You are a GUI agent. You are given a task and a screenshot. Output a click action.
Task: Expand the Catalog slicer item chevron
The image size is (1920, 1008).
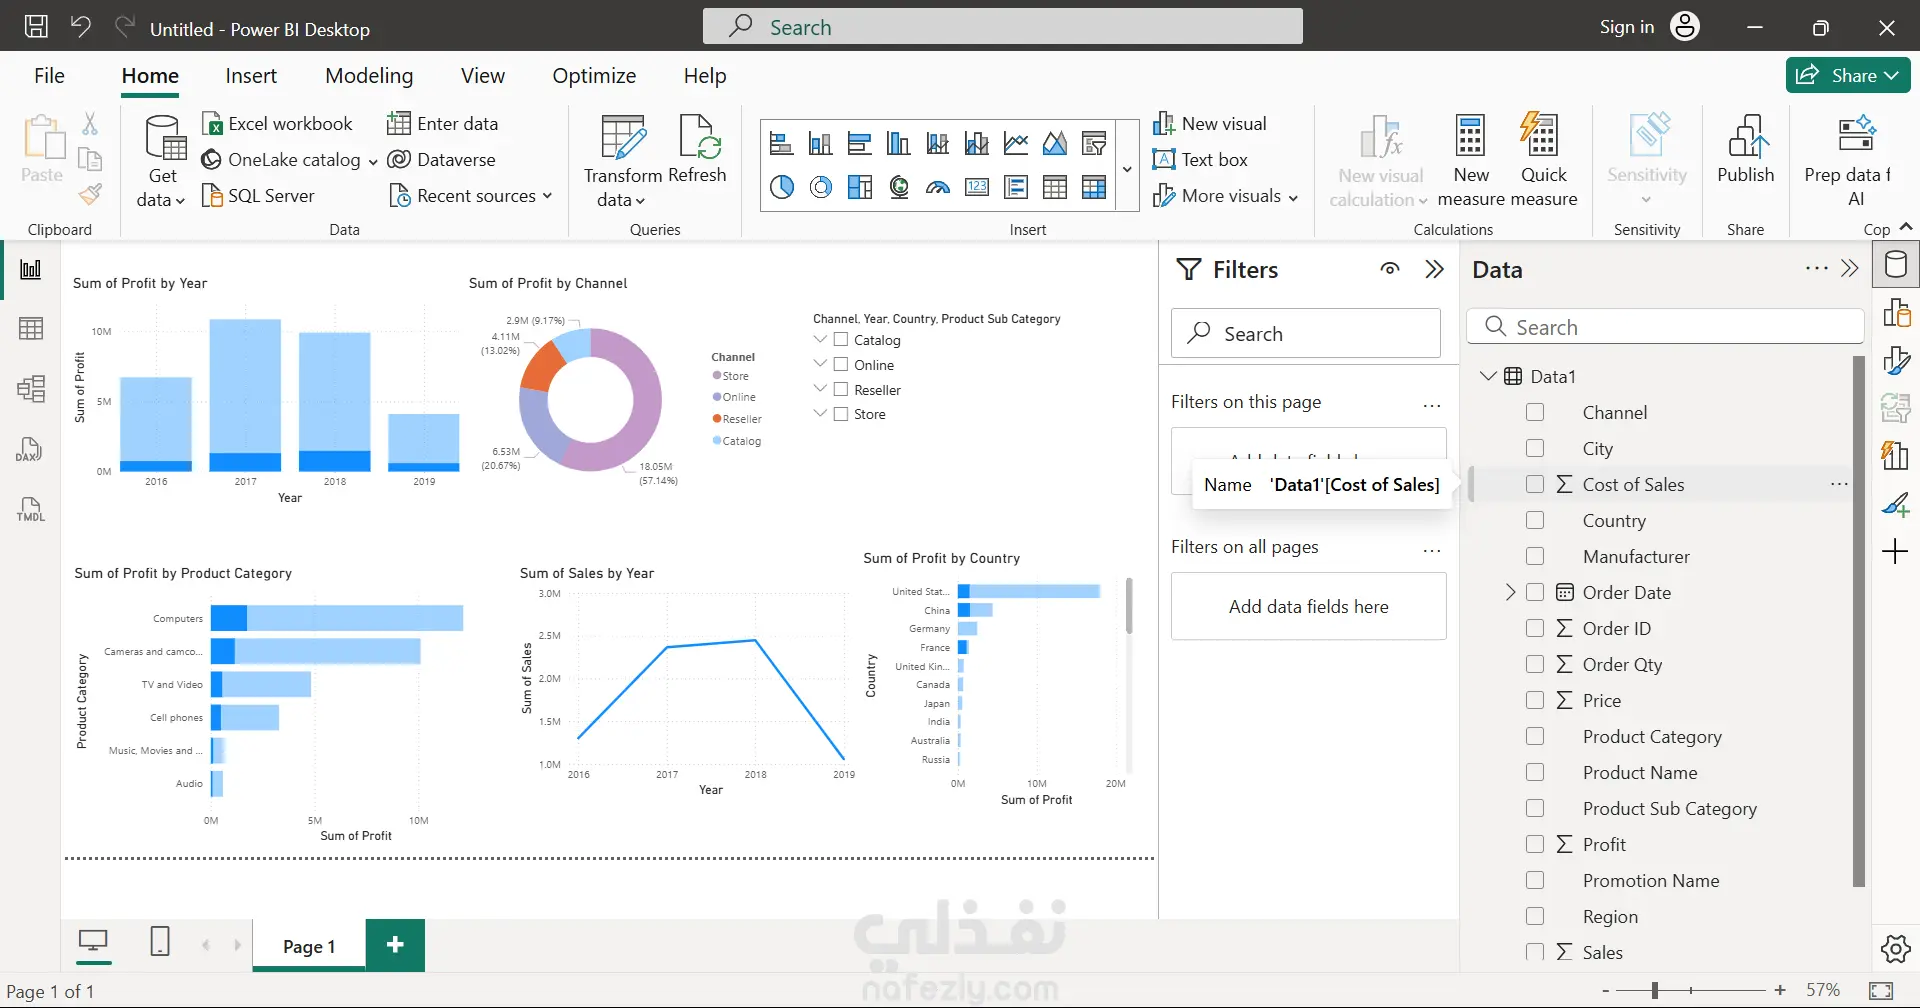[821, 340]
